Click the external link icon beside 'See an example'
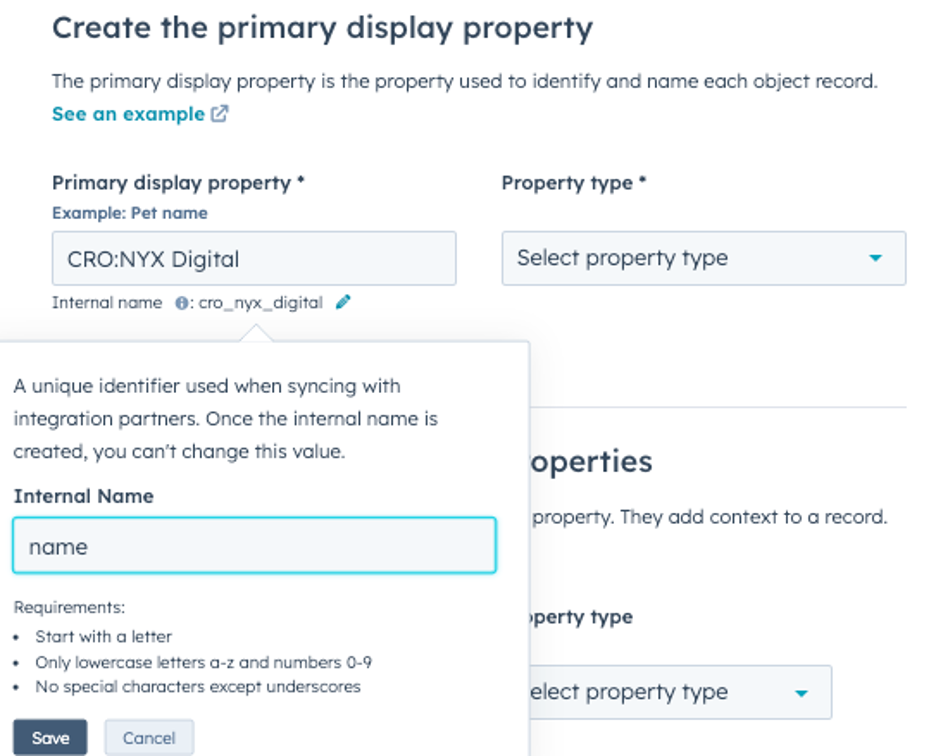 click(x=220, y=114)
